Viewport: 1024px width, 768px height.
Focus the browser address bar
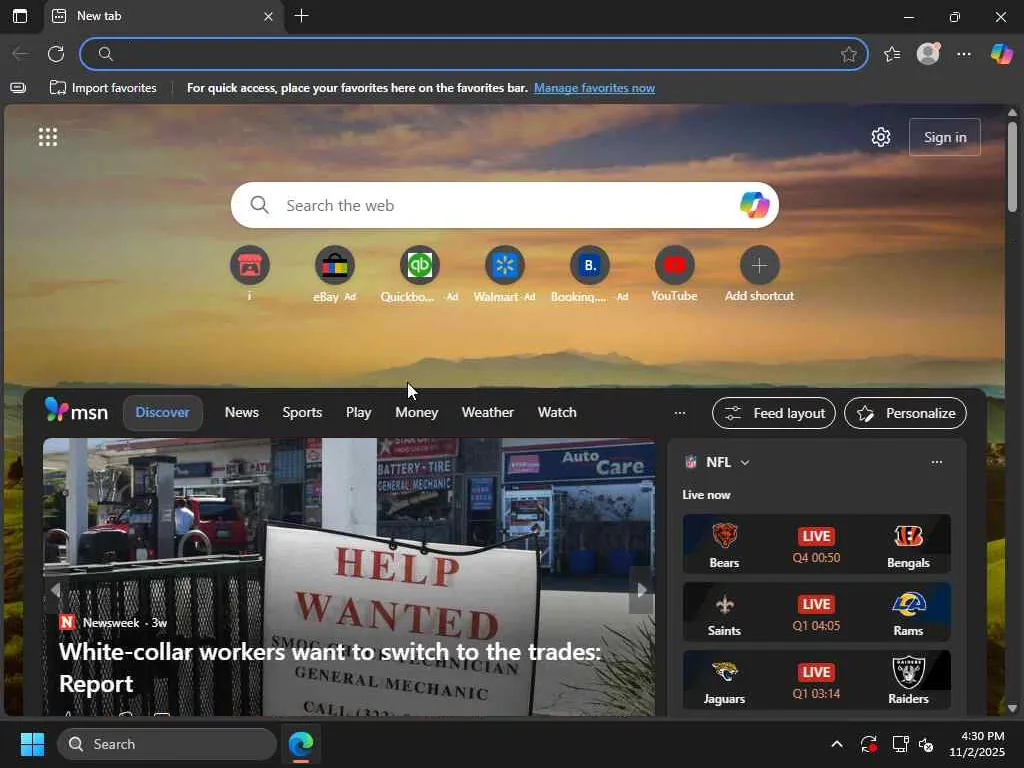tap(473, 54)
